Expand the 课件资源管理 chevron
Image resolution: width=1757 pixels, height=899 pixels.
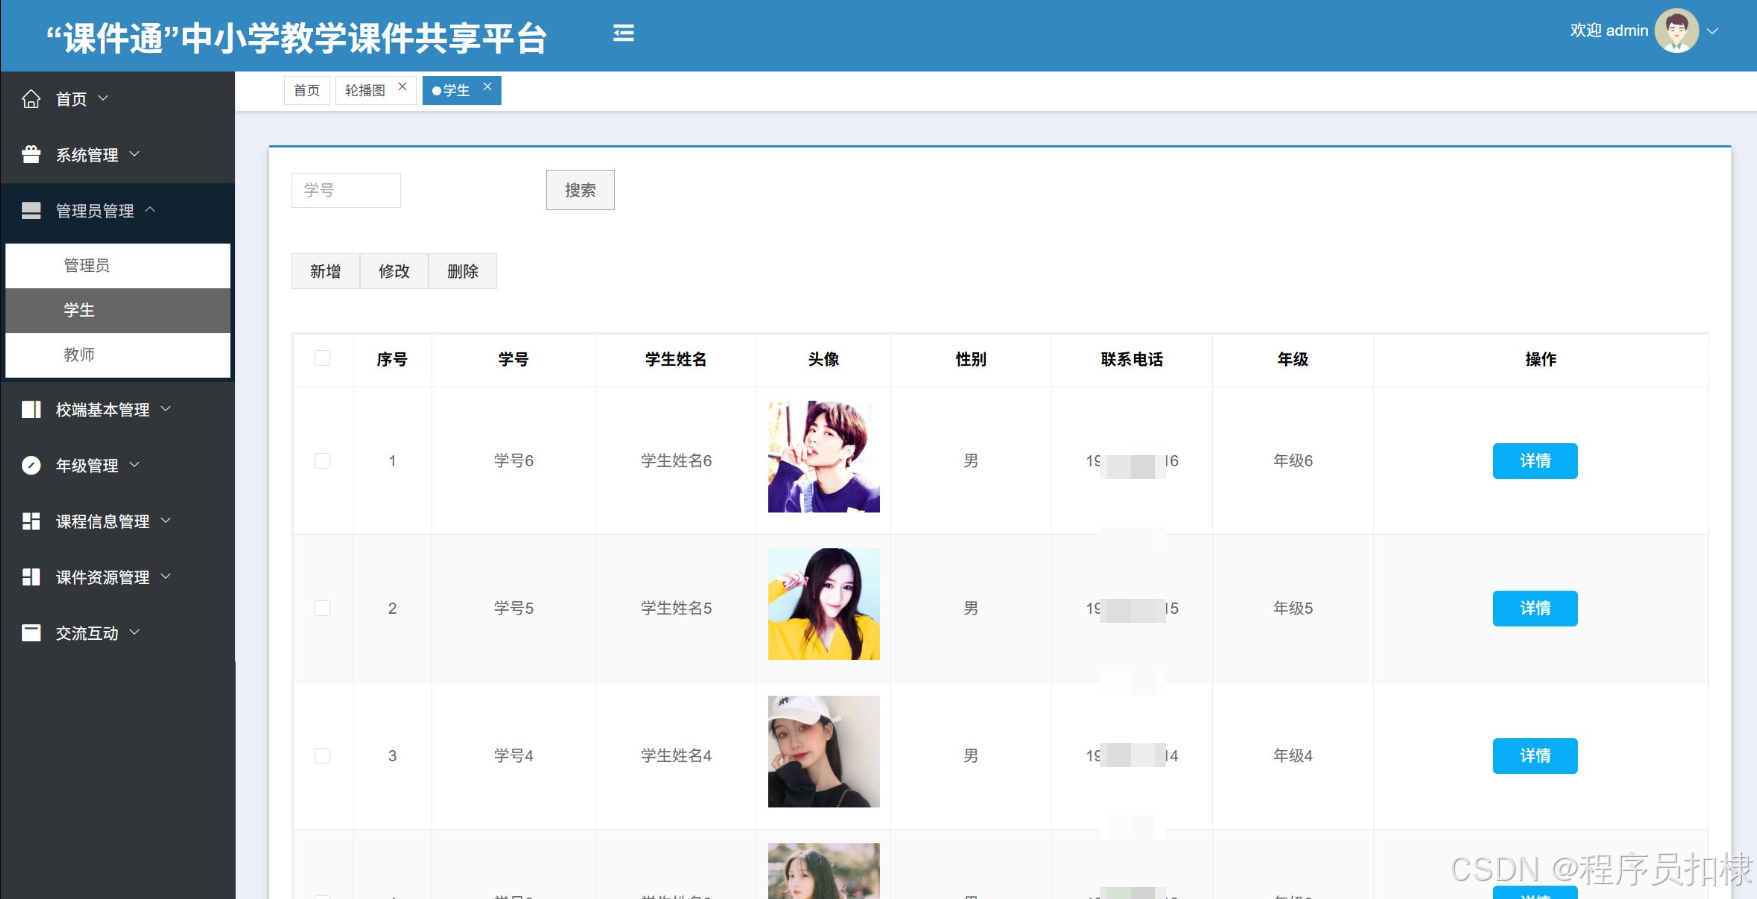tap(166, 576)
